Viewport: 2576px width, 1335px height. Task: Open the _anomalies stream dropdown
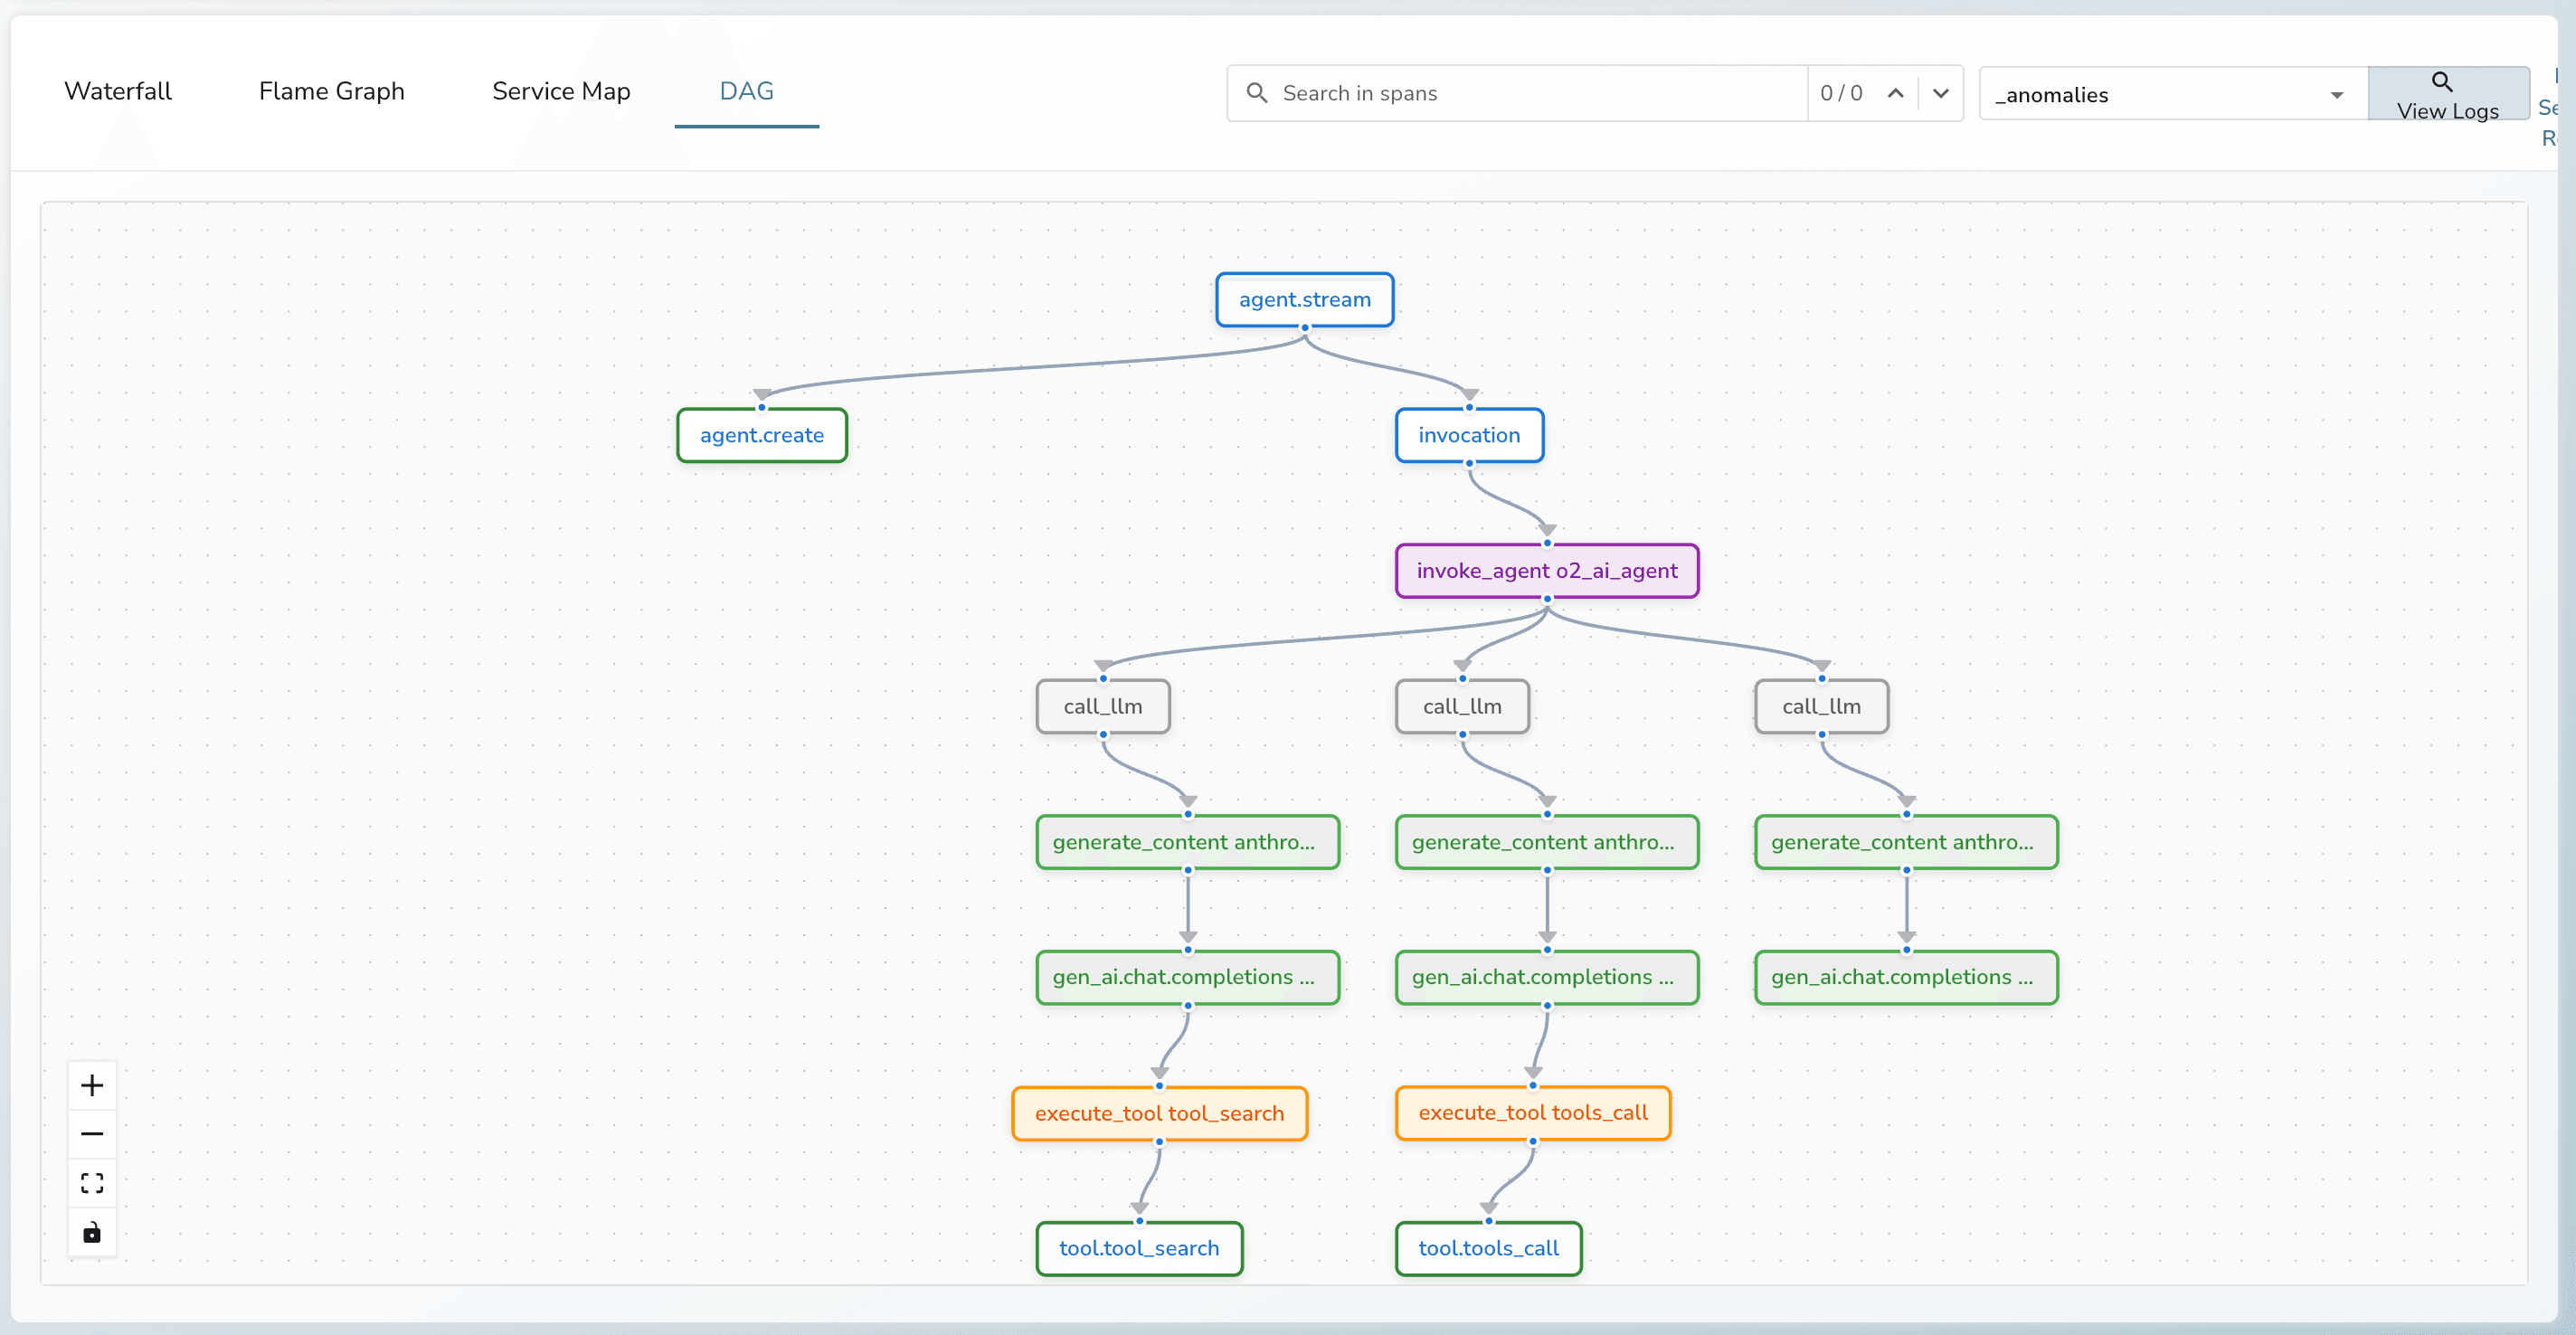pyautogui.click(x=2173, y=94)
